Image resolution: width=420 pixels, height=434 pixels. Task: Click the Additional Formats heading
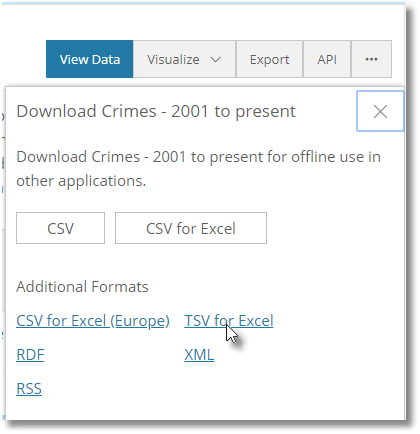click(x=82, y=287)
